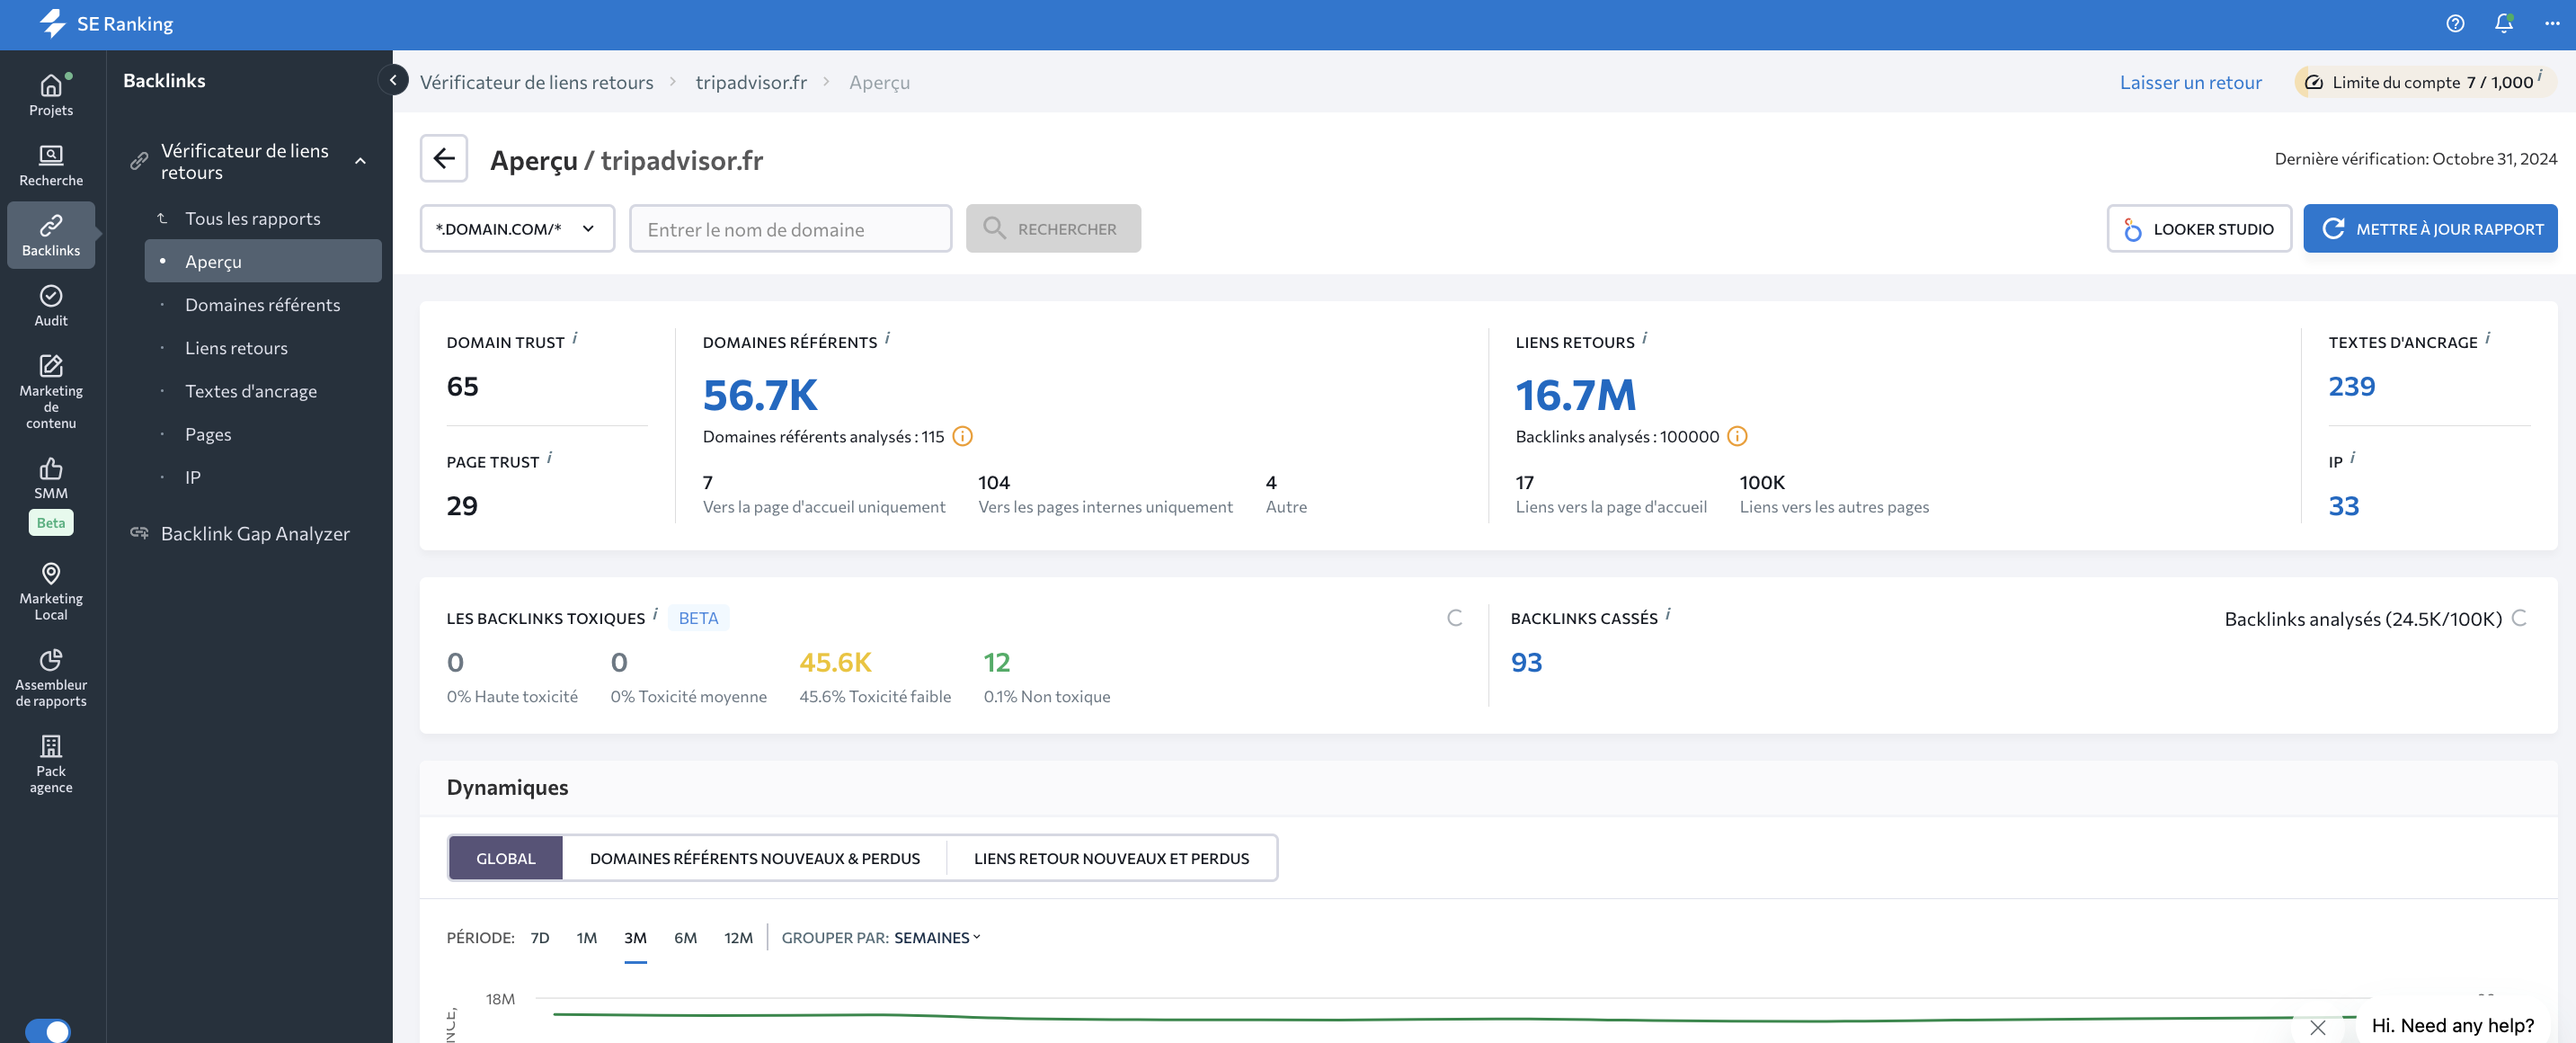Click the Limite du compte indicator
2576x1043 pixels.
pyautogui.click(x=2424, y=82)
